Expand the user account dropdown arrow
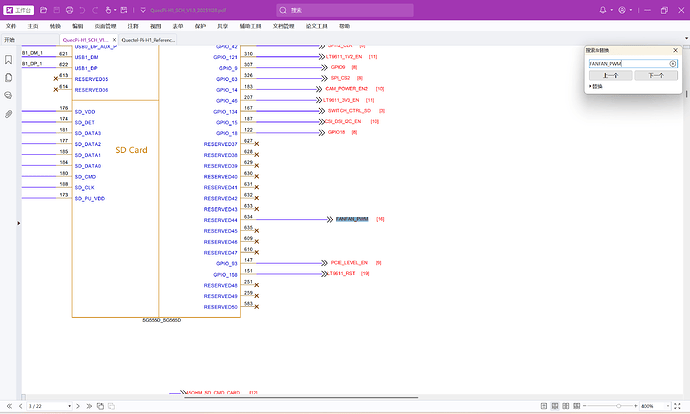 (631, 10)
